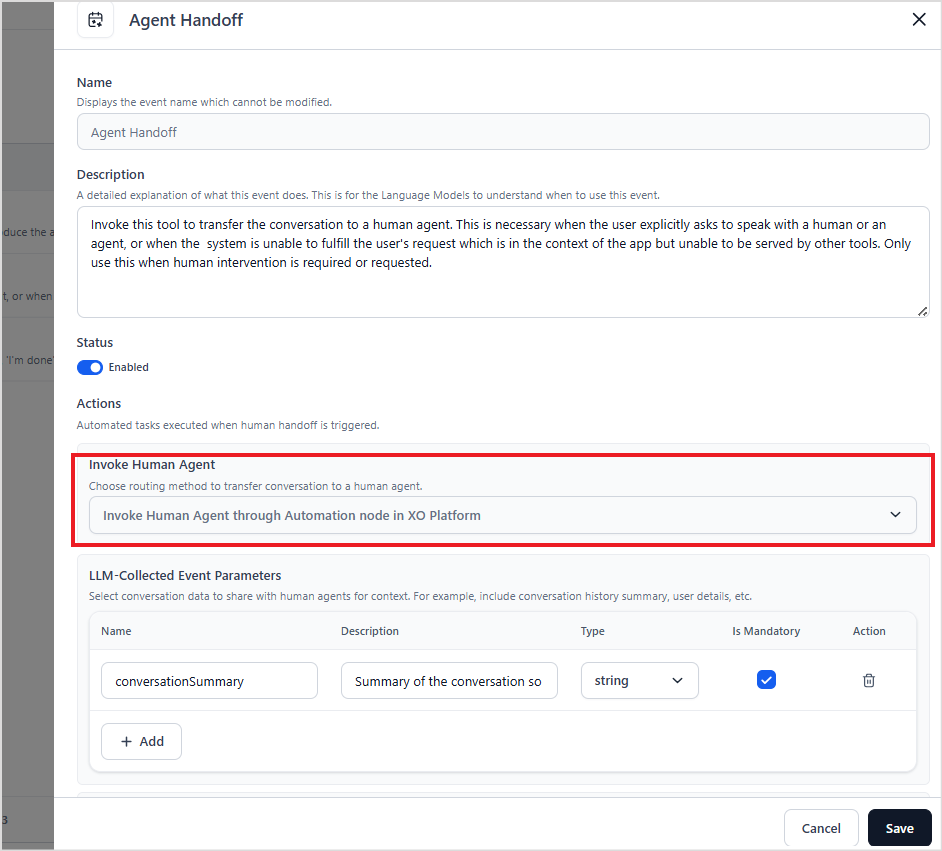Save the Agent Handoff settings
This screenshot has height=851, width=942.
tap(899, 828)
